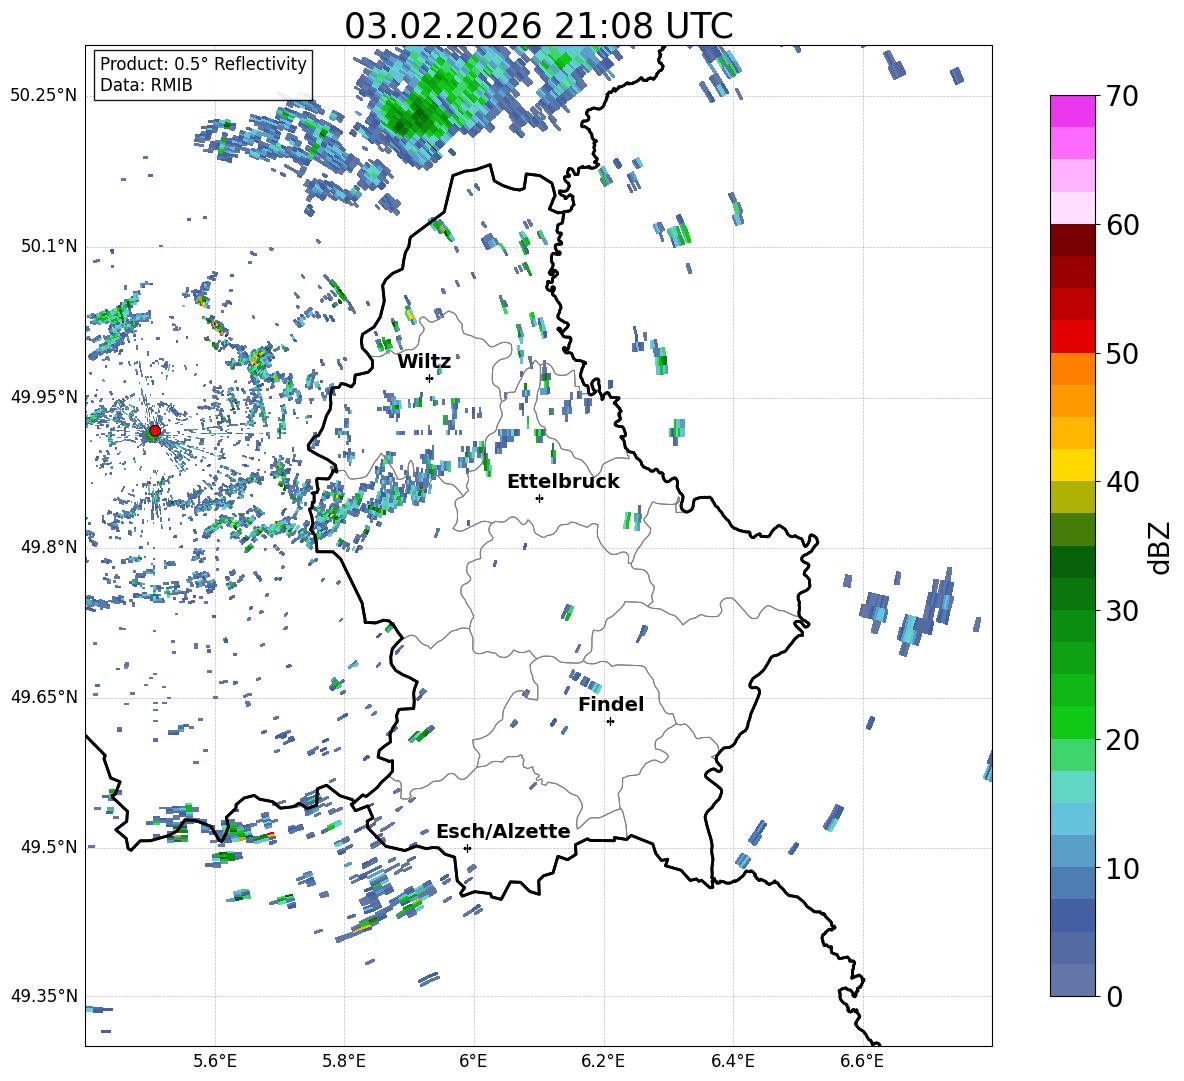1184x1081 pixels.
Task: Click the Findel city label
Action: click(611, 704)
